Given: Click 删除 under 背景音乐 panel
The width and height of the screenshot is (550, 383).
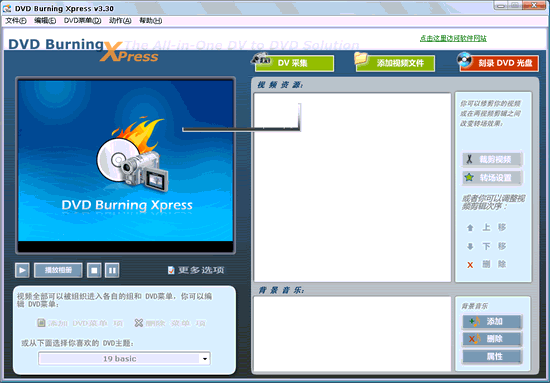Looking at the screenshot, I should point(492,339).
